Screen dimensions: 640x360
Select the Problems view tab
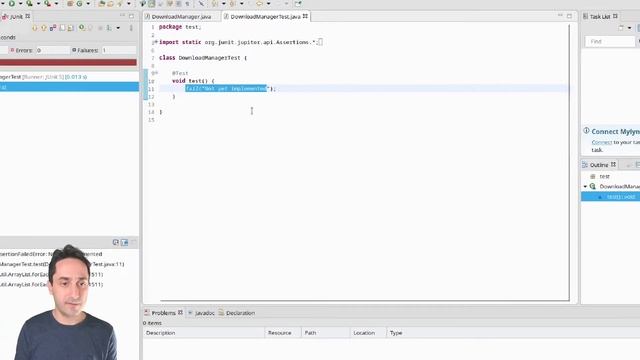[163, 313]
